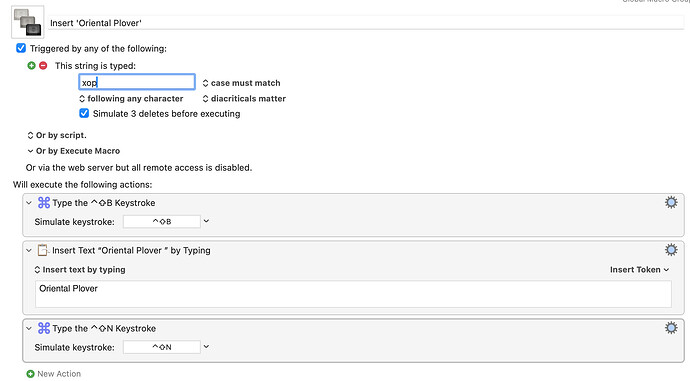
Task: Open the Insert Token menu
Action: pyautogui.click(x=639, y=270)
